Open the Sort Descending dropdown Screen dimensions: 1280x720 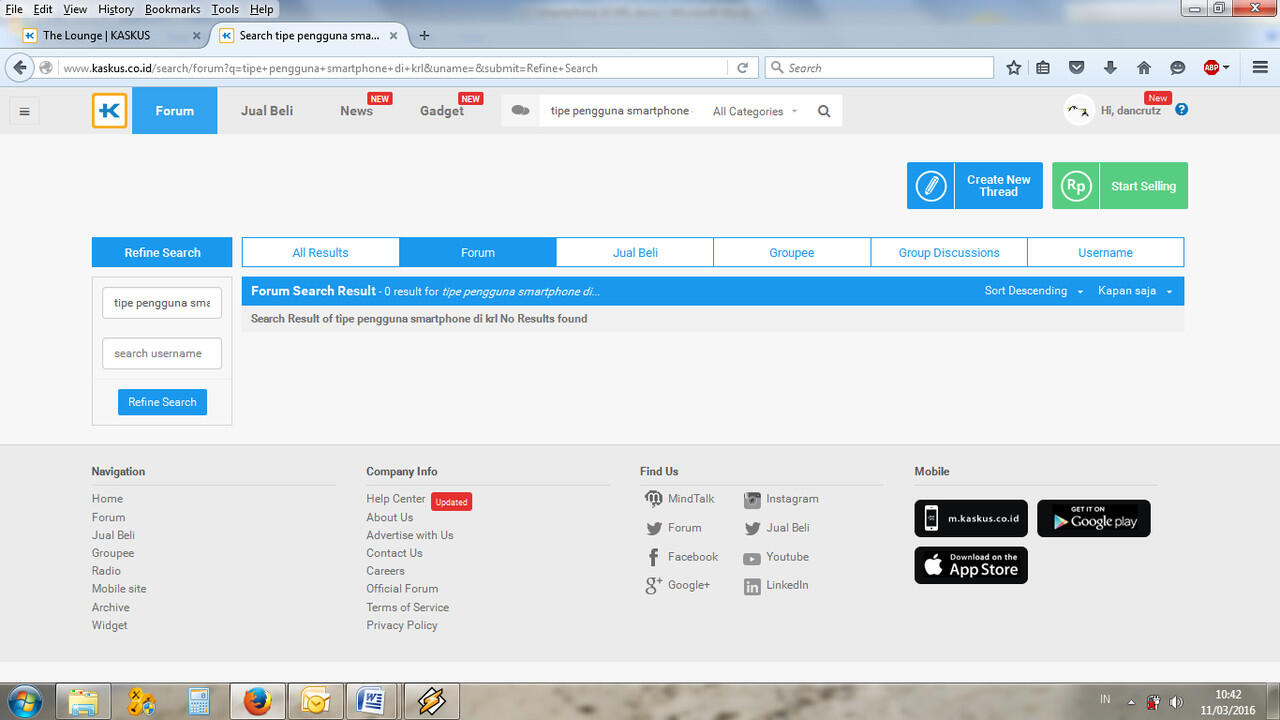point(1033,291)
